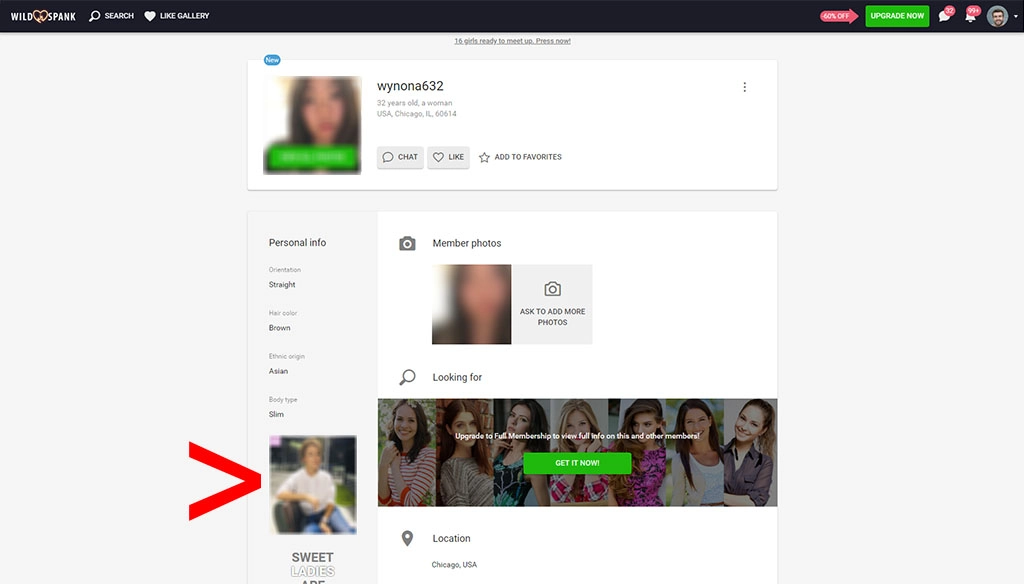Start a chat with wynona632
The width and height of the screenshot is (1024, 584).
coord(400,157)
